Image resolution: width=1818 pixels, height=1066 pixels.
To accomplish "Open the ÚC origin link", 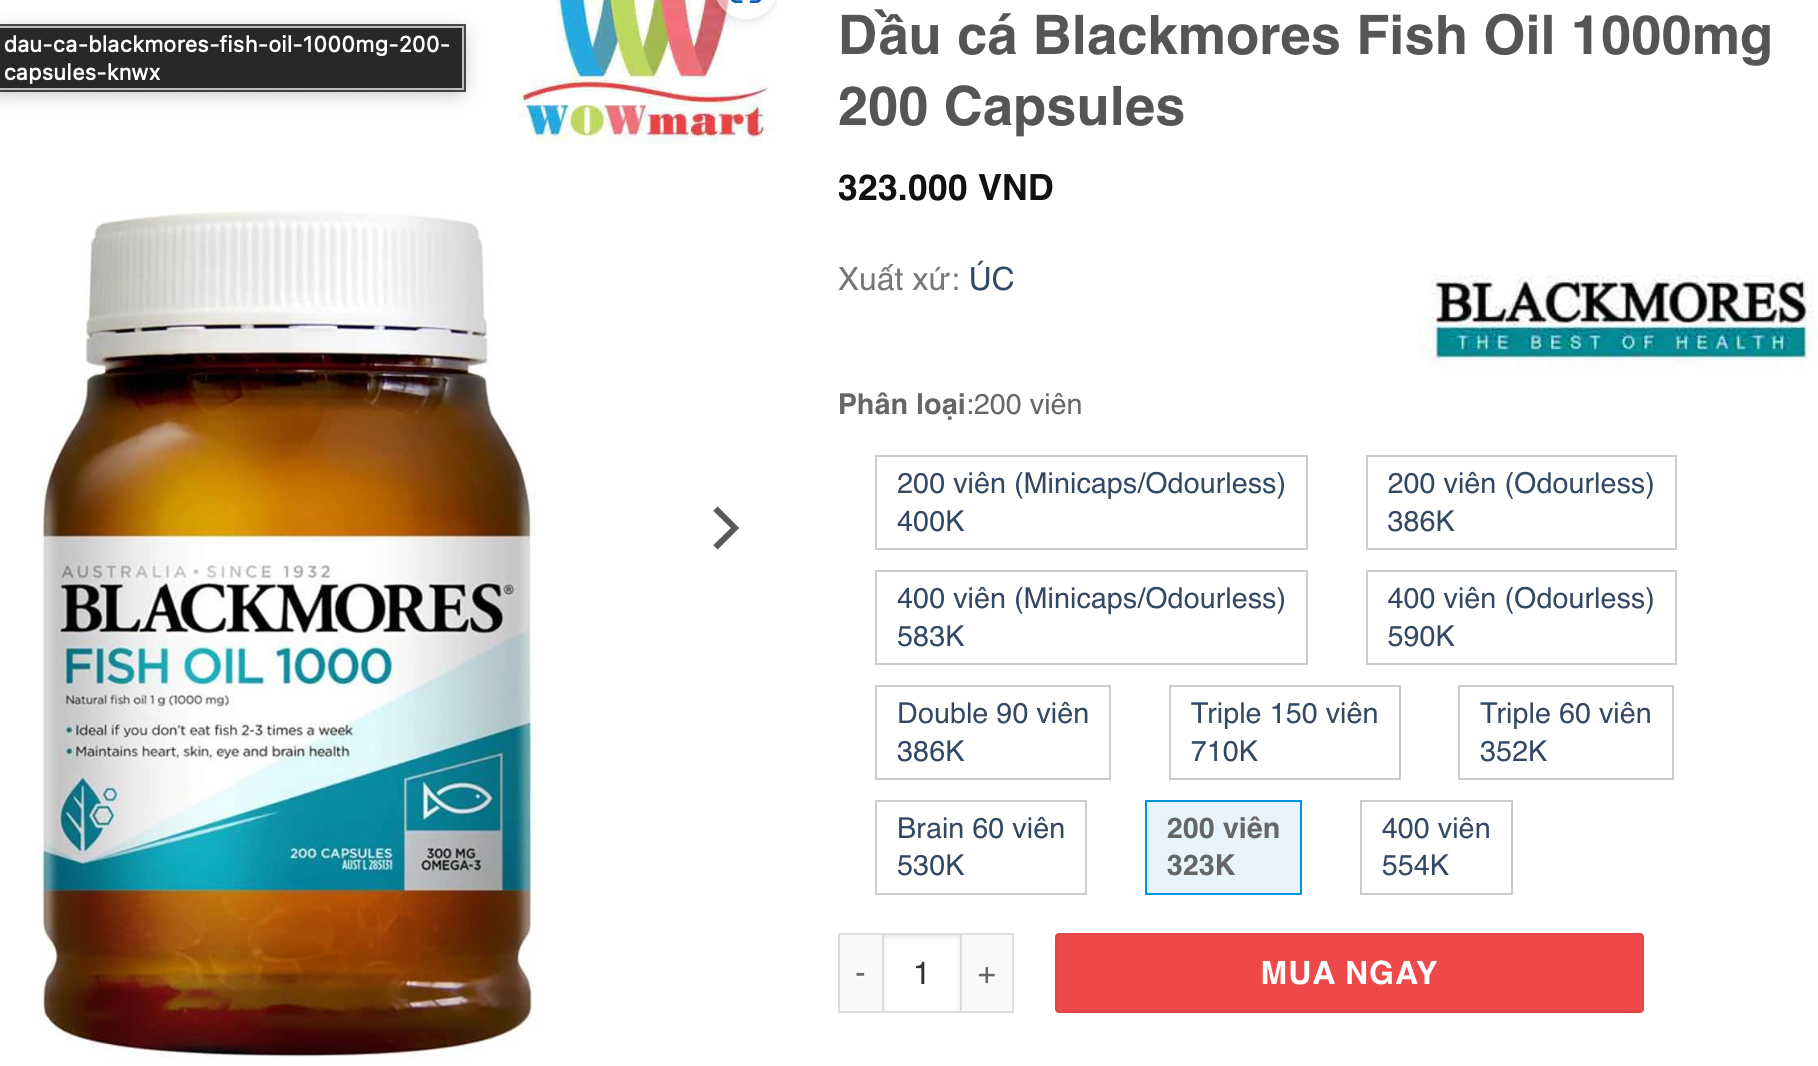I will (x=991, y=278).
